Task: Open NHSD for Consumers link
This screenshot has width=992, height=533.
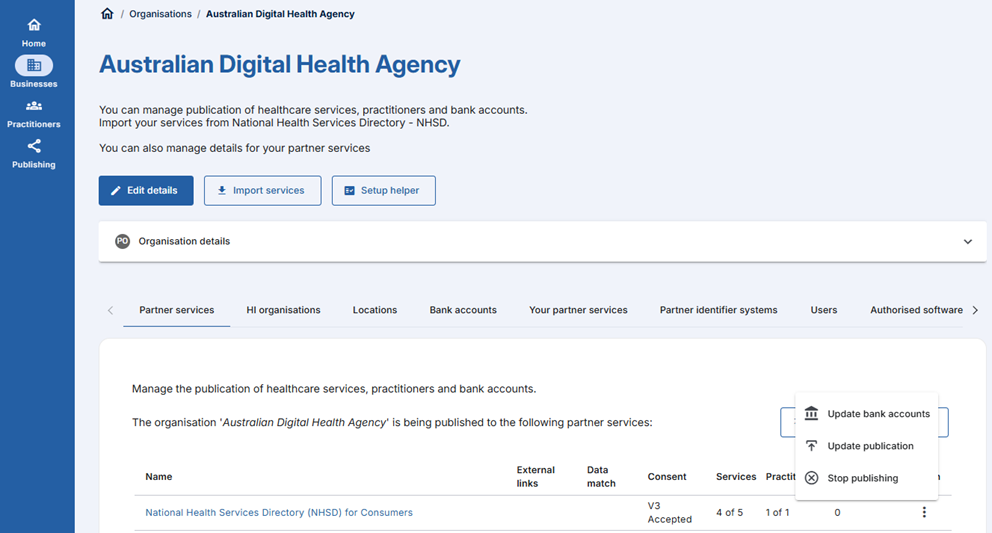Action: tap(279, 513)
